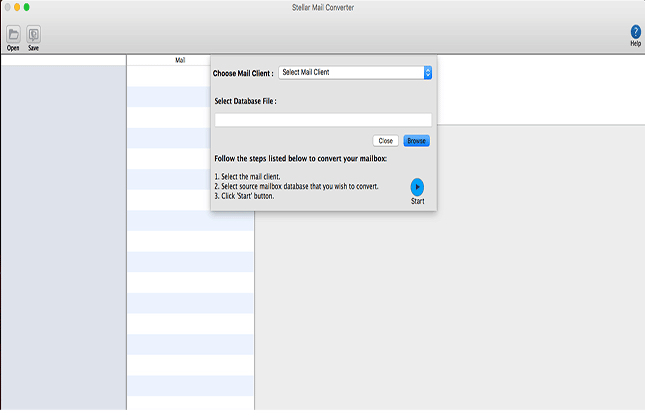Click the text '1. Select the mail client.'
The image size is (645, 420).
(247, 176)
